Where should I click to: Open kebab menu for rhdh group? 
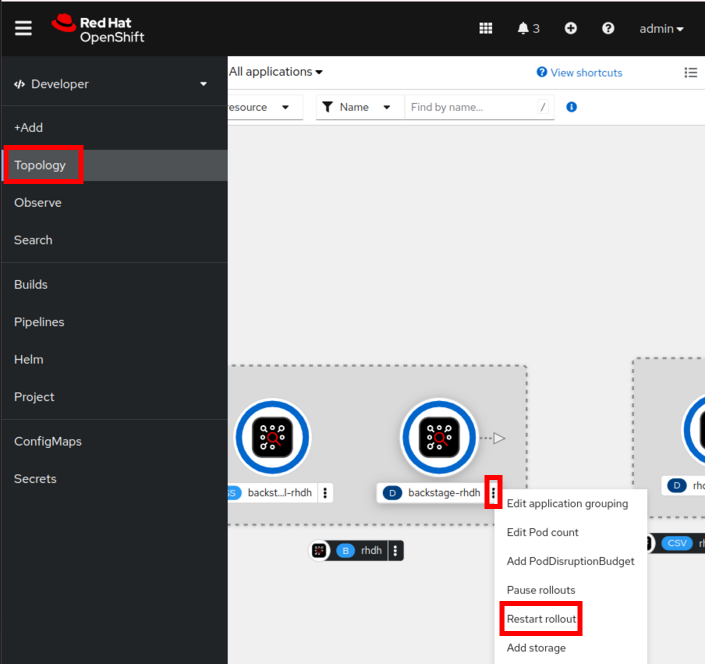click(395, 550)
